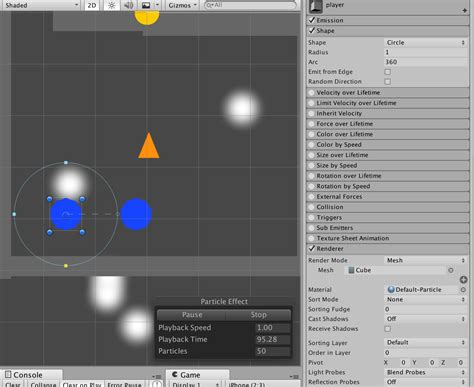Click the Cube mesh field
Viewport: 474px width, 387px height.
[x=395, y=270]
